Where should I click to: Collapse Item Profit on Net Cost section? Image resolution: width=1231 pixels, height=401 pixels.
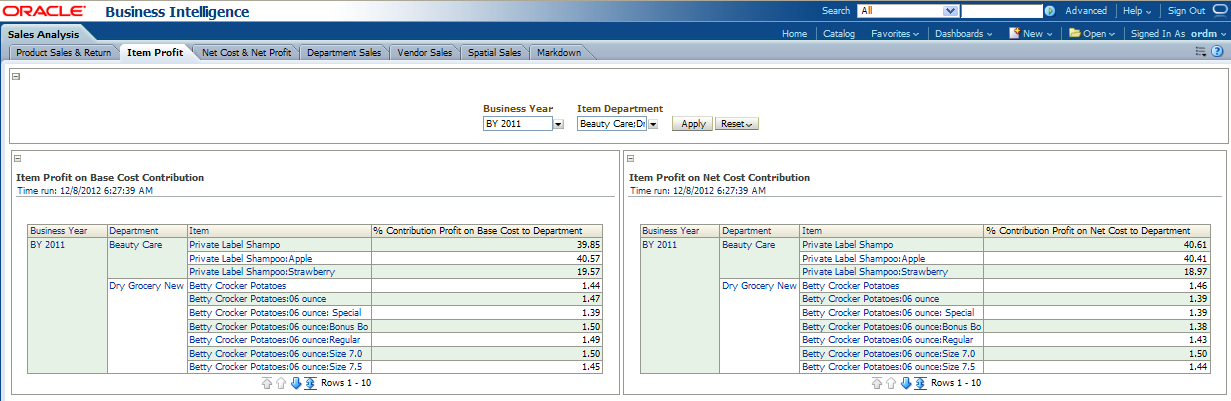(x=630, y=158)
